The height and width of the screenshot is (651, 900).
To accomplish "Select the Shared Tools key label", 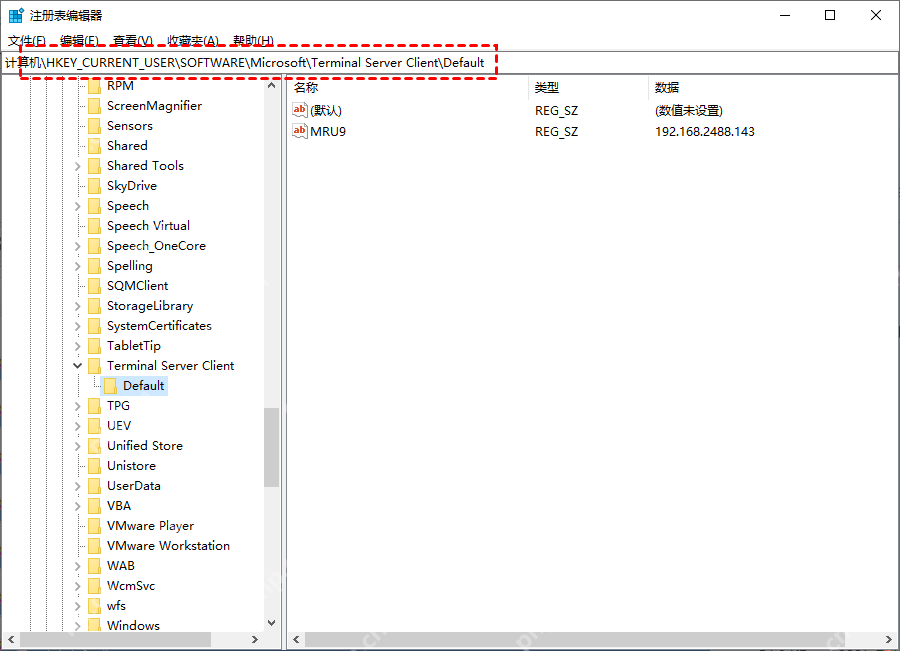I will pyautogui.click(x=145, y=165).
